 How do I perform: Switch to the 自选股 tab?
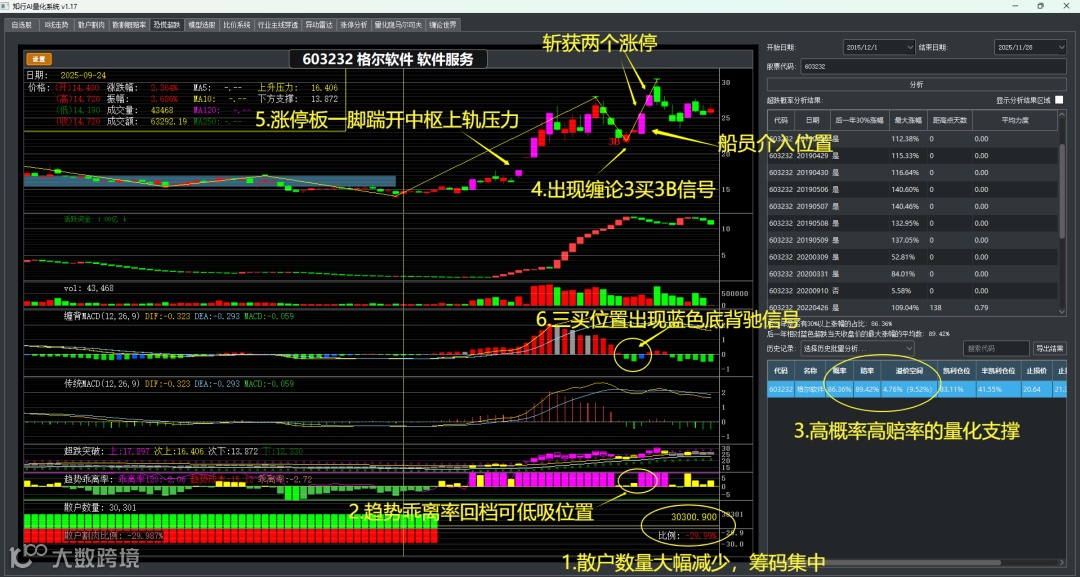pyautogui.click(x=21, y=25)
